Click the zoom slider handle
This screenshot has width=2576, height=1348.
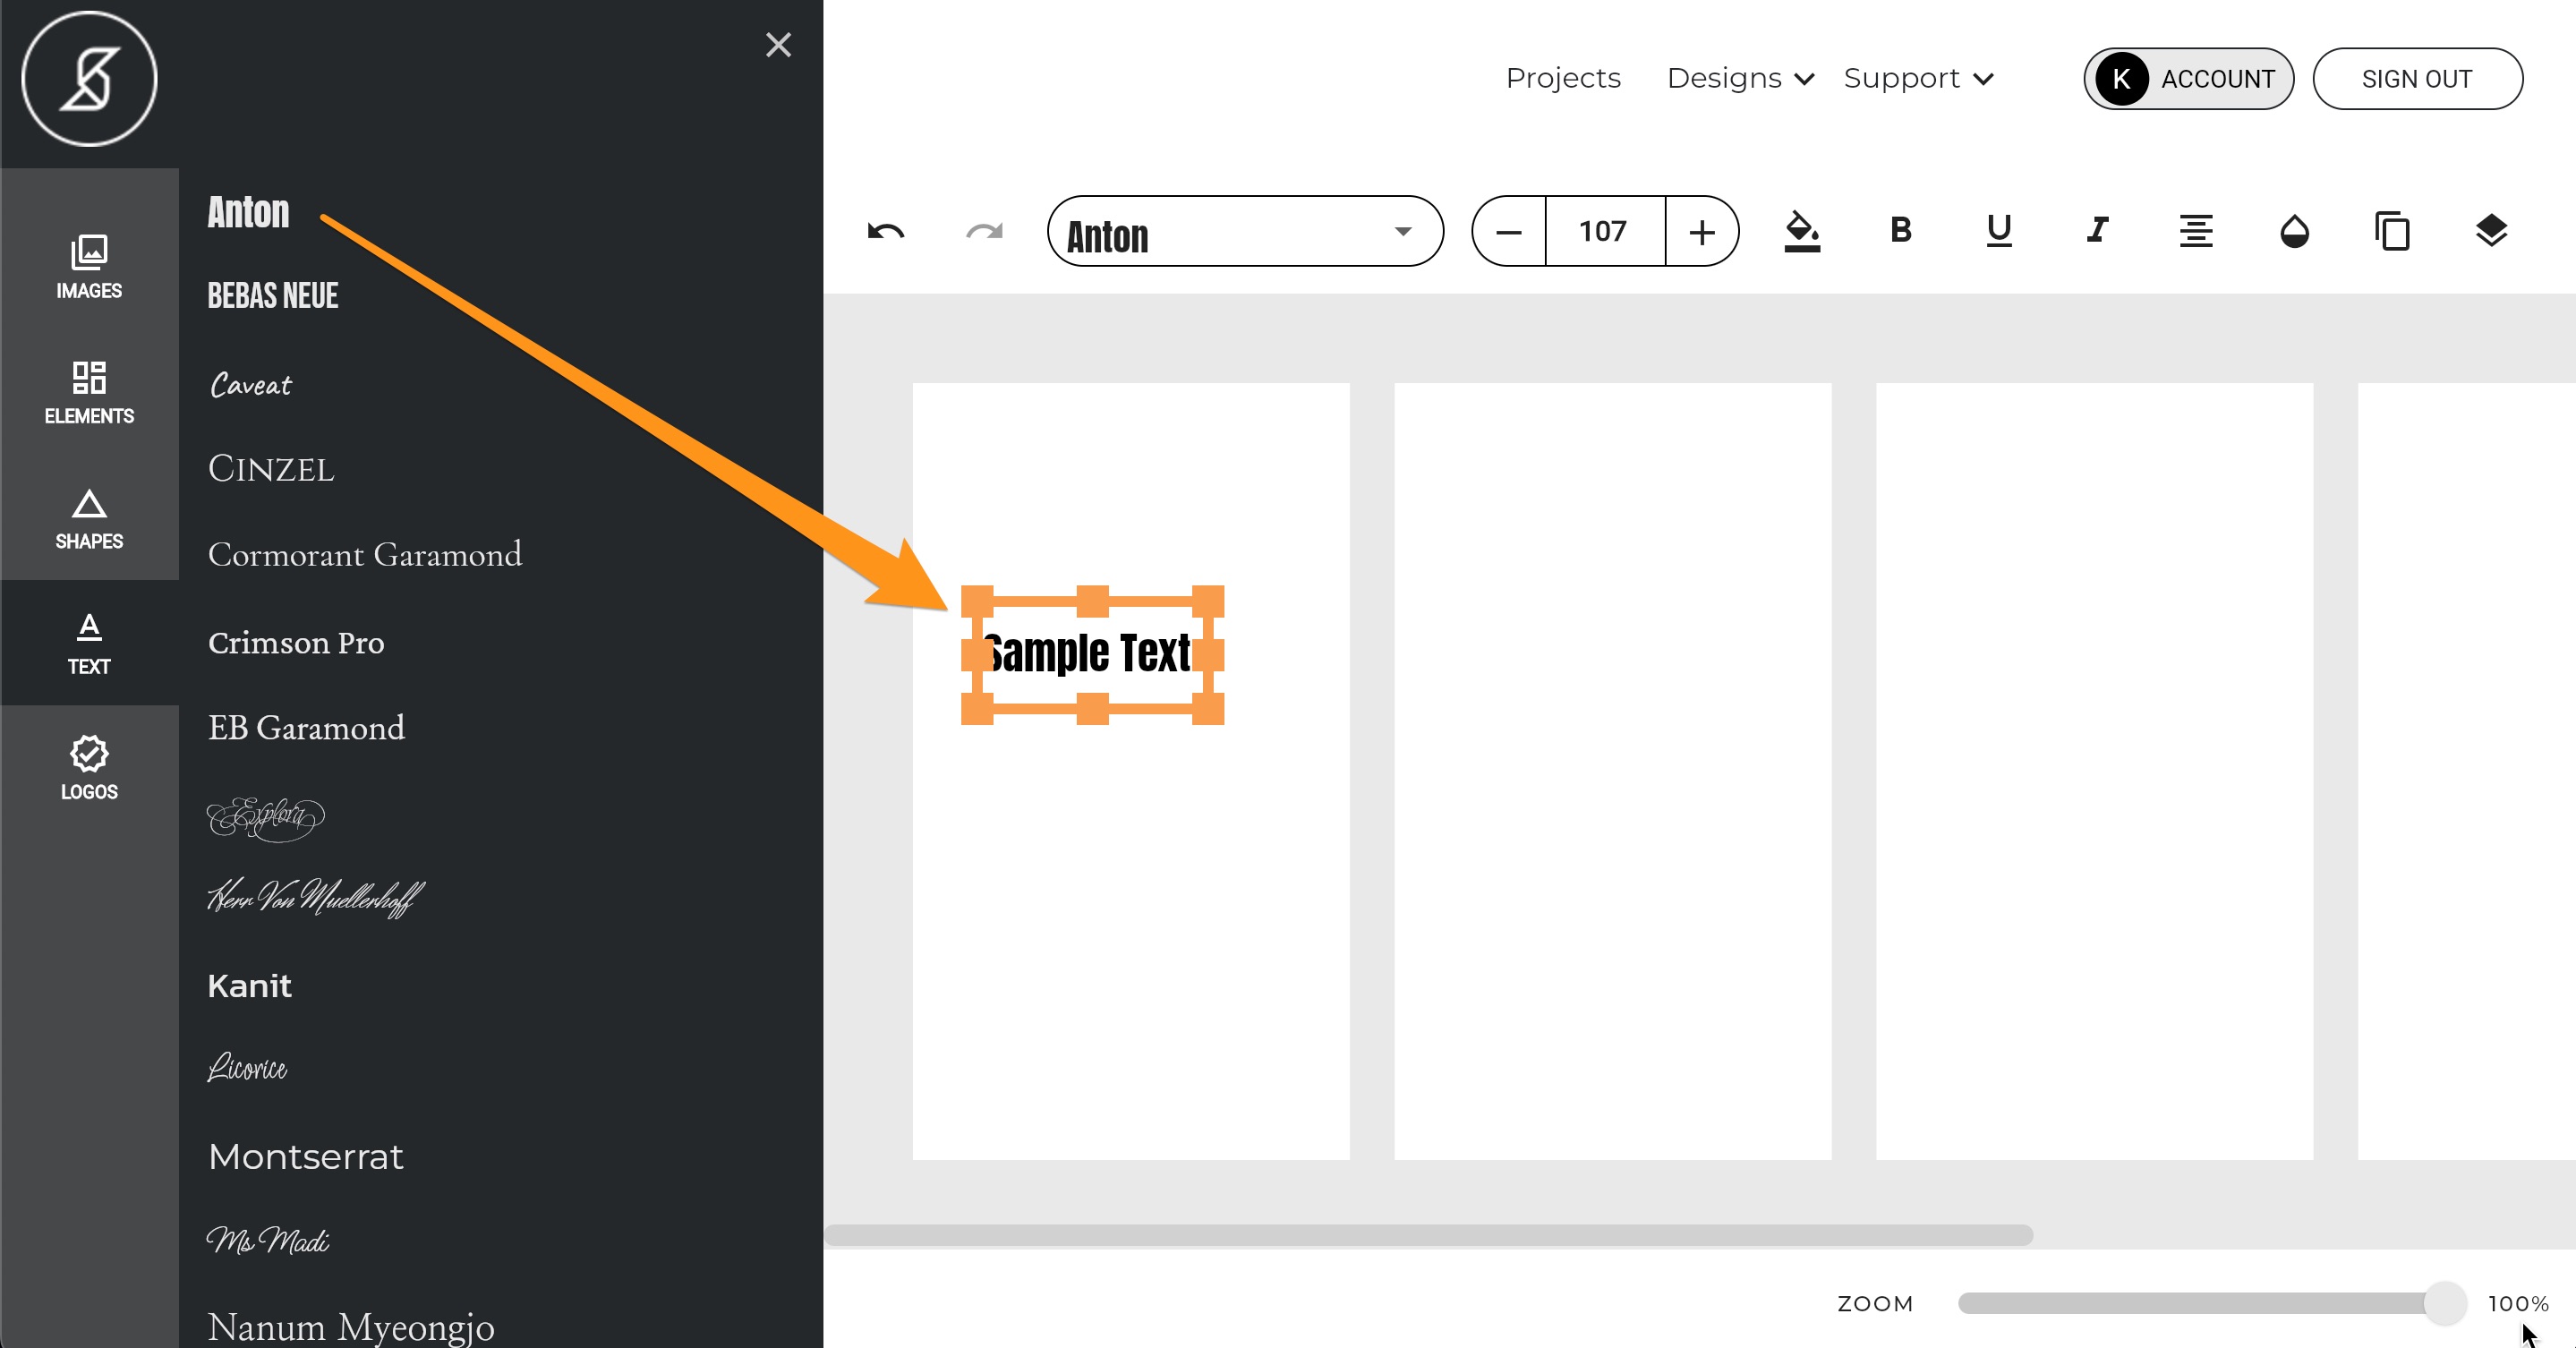[x=2445, y=1303]
